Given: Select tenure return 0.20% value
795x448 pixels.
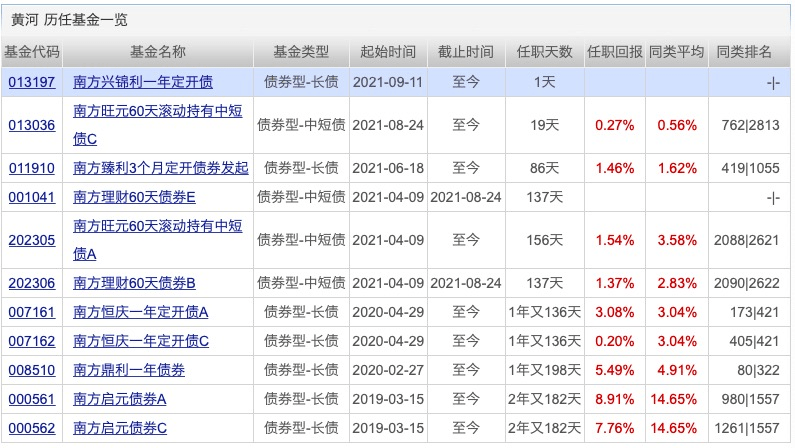Looking at the screenshot, I should click(x=615, y=341).
